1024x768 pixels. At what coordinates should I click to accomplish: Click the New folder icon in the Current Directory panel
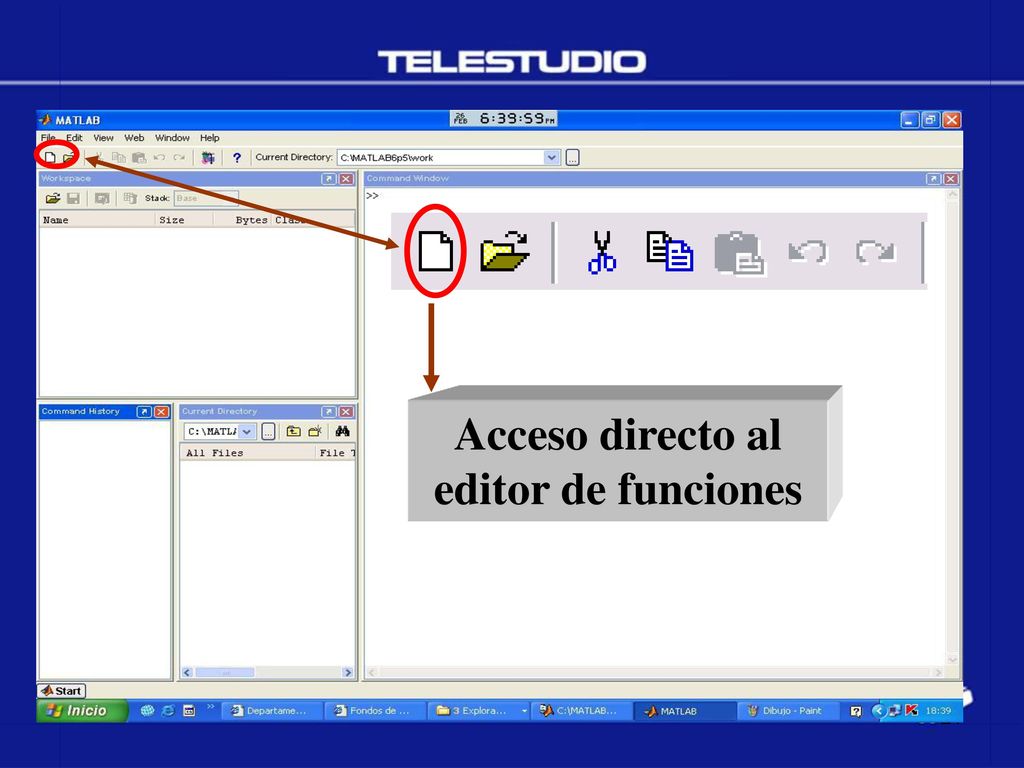coord(315,431)
